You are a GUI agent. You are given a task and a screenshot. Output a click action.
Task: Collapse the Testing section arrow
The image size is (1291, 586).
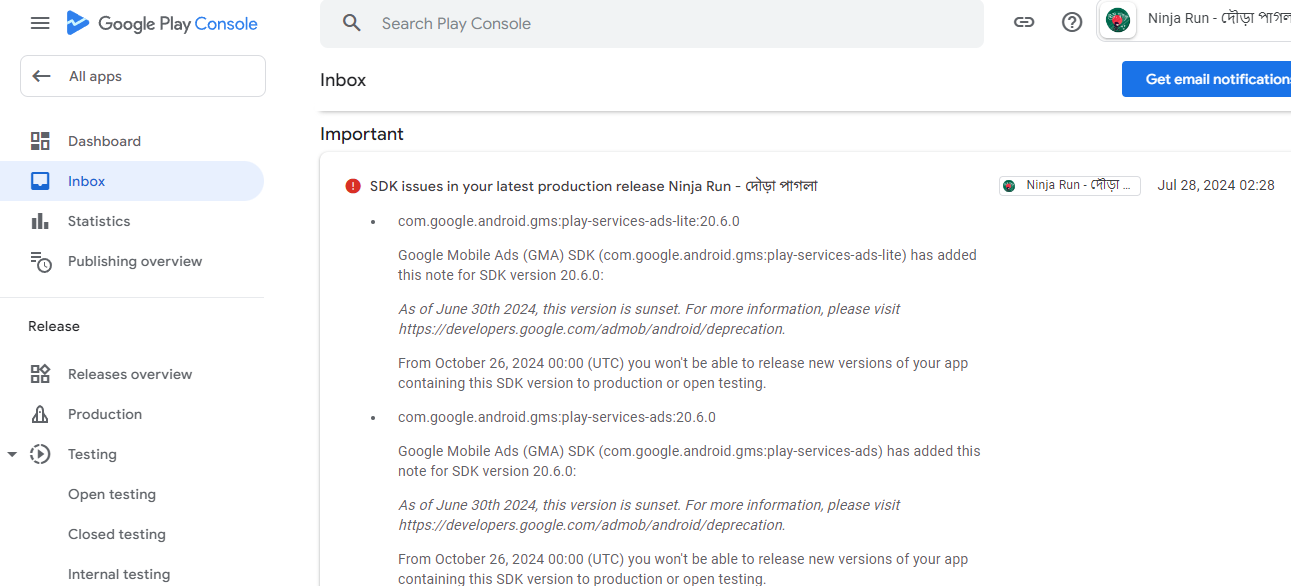click(12, 454)
